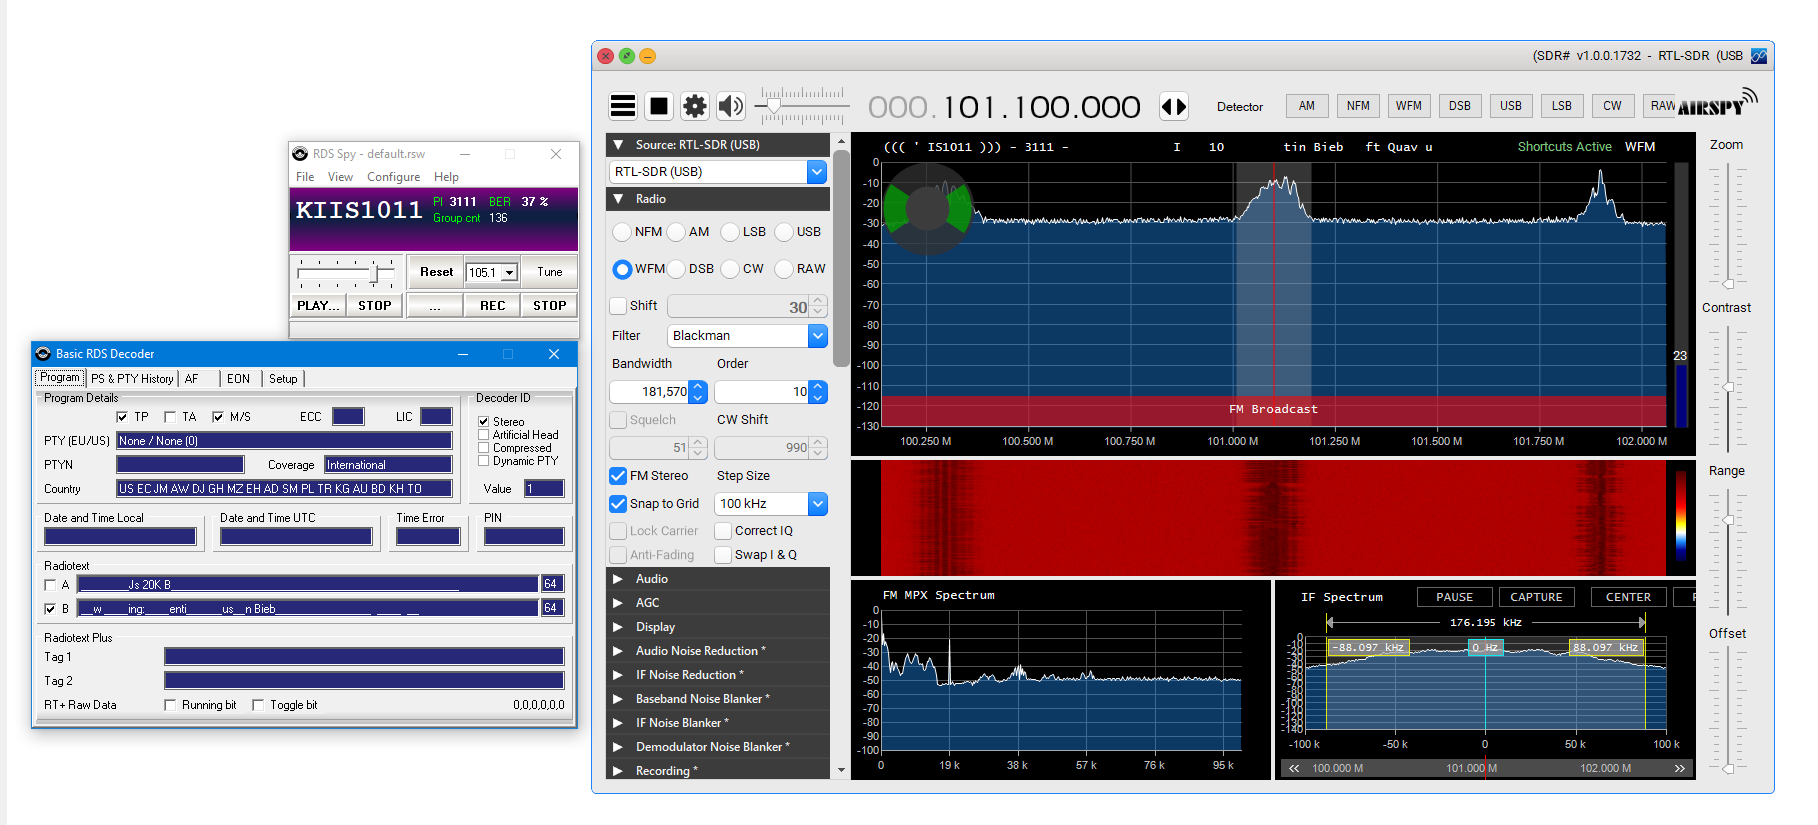The height and width of the screenshot is (825, 1818).
Task: Open the Blackman filter dropdown
Action: [x=817, y=336]
